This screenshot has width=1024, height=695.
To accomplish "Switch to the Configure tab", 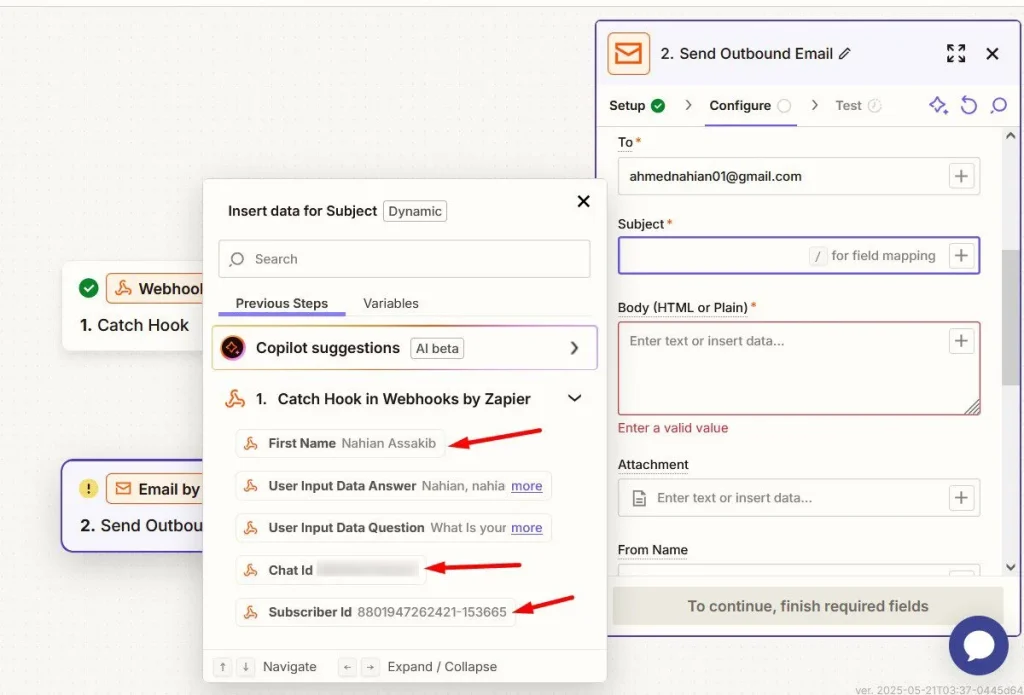I will click(750, 106).
